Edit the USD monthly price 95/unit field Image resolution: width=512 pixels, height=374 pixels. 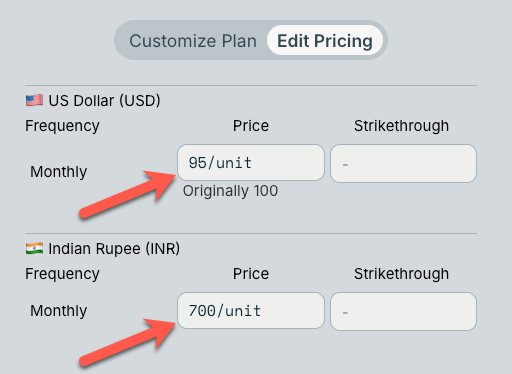coord(251,163)
